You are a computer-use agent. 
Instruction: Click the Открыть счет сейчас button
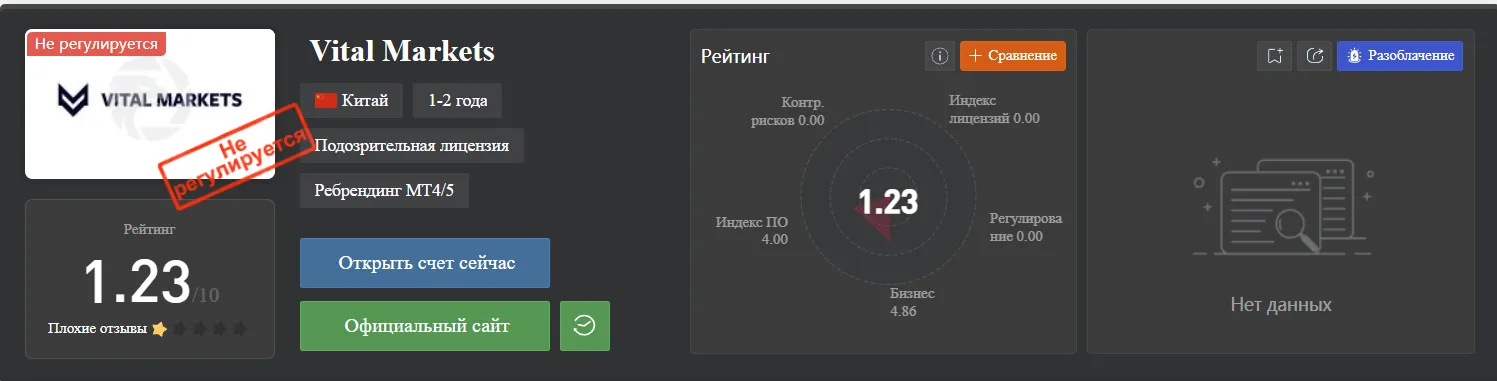[x=425, y=263]
